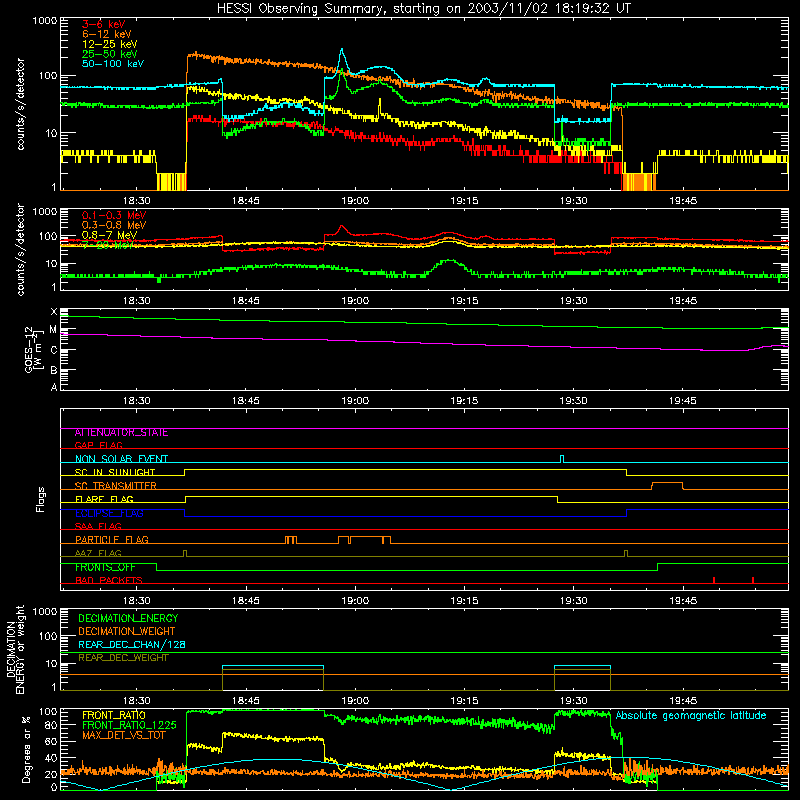Image resolution: width=800 pixels, height=800 pixels.
Task: Select the SC_TRANSMITTER flag label
Action: tap(116, 486)
